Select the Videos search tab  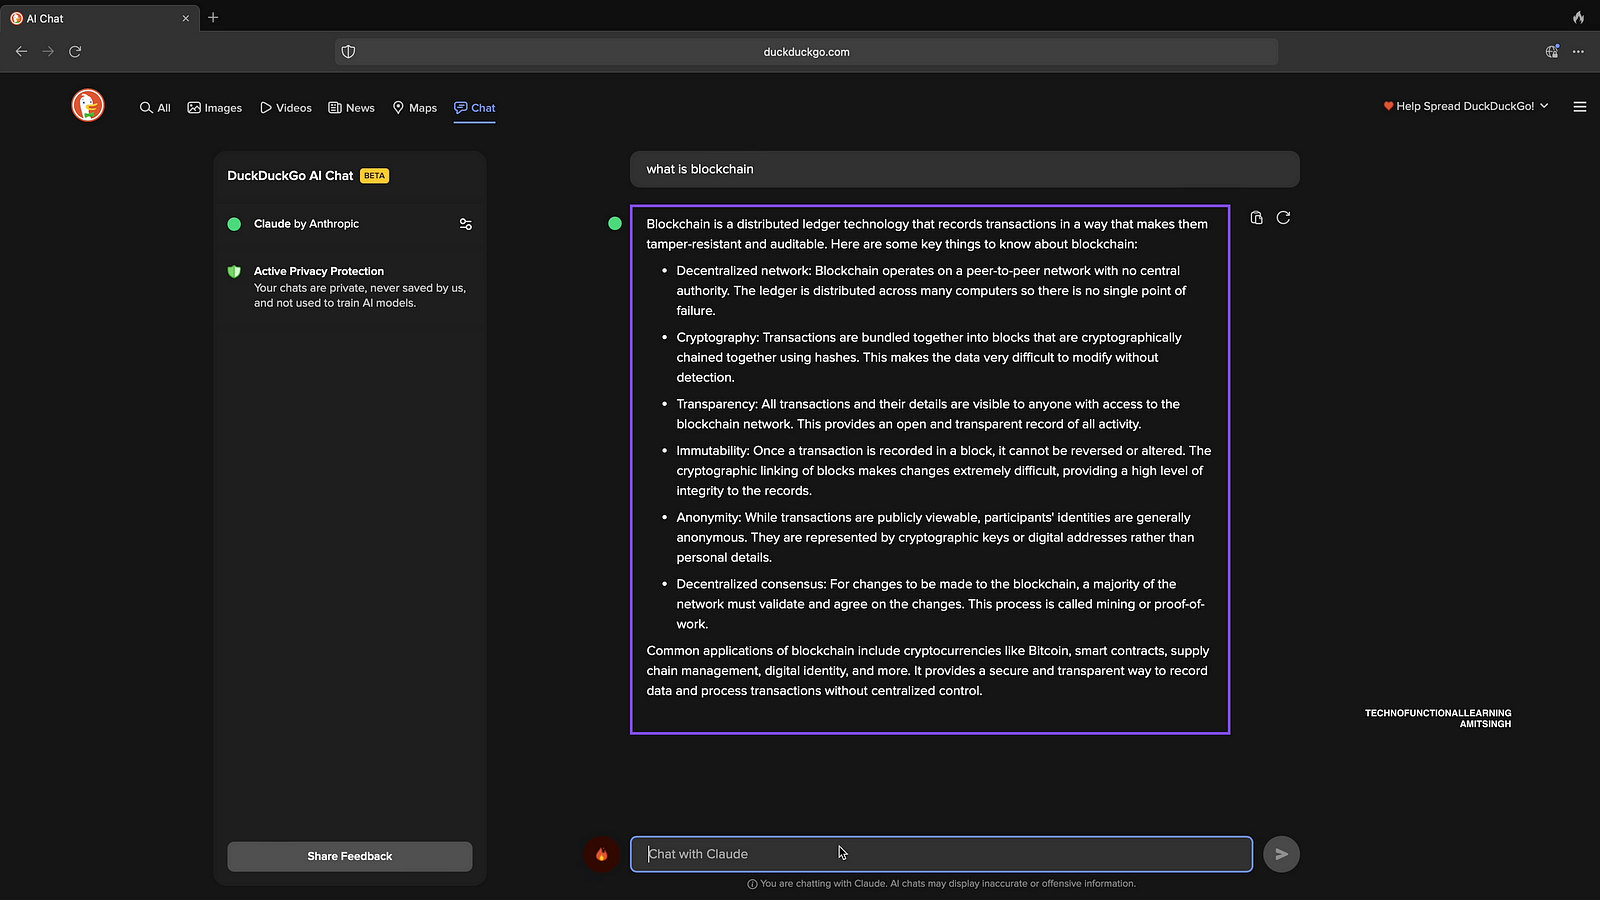click(x=286, y=108)
